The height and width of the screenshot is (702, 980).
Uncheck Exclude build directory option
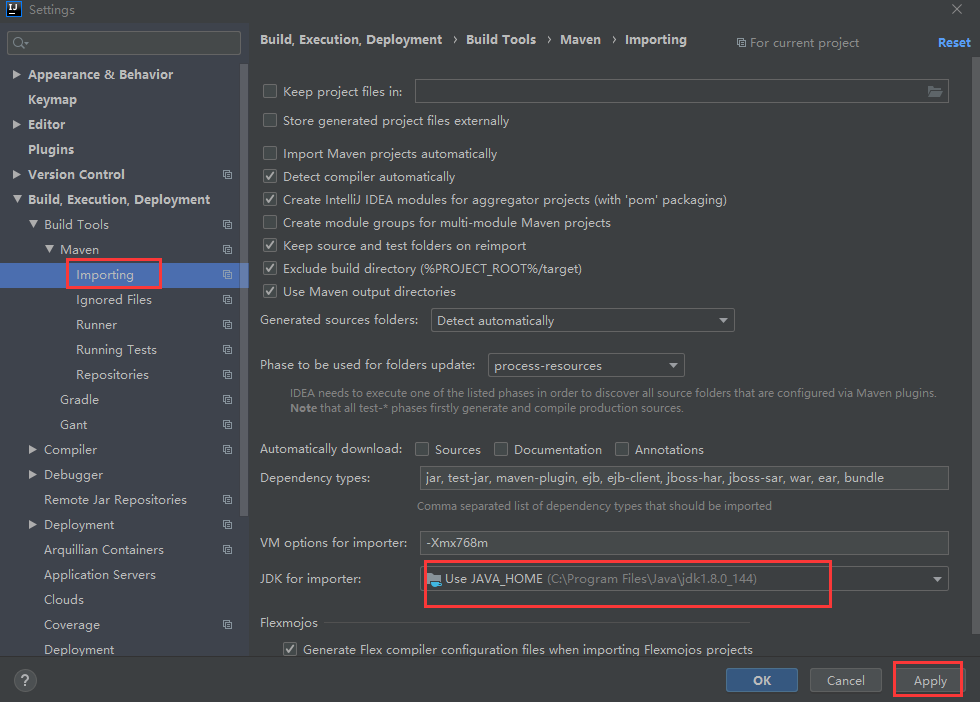tap(270, 268)
